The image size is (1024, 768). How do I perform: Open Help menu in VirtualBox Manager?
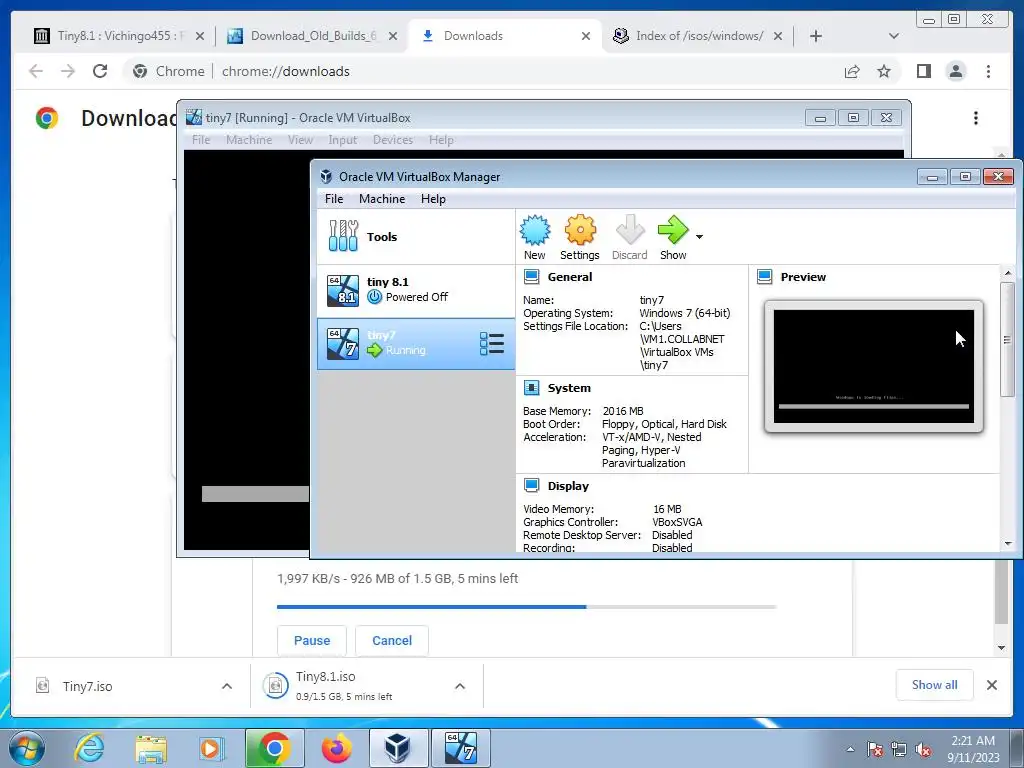pyautogui.click(x=433, y=199)
